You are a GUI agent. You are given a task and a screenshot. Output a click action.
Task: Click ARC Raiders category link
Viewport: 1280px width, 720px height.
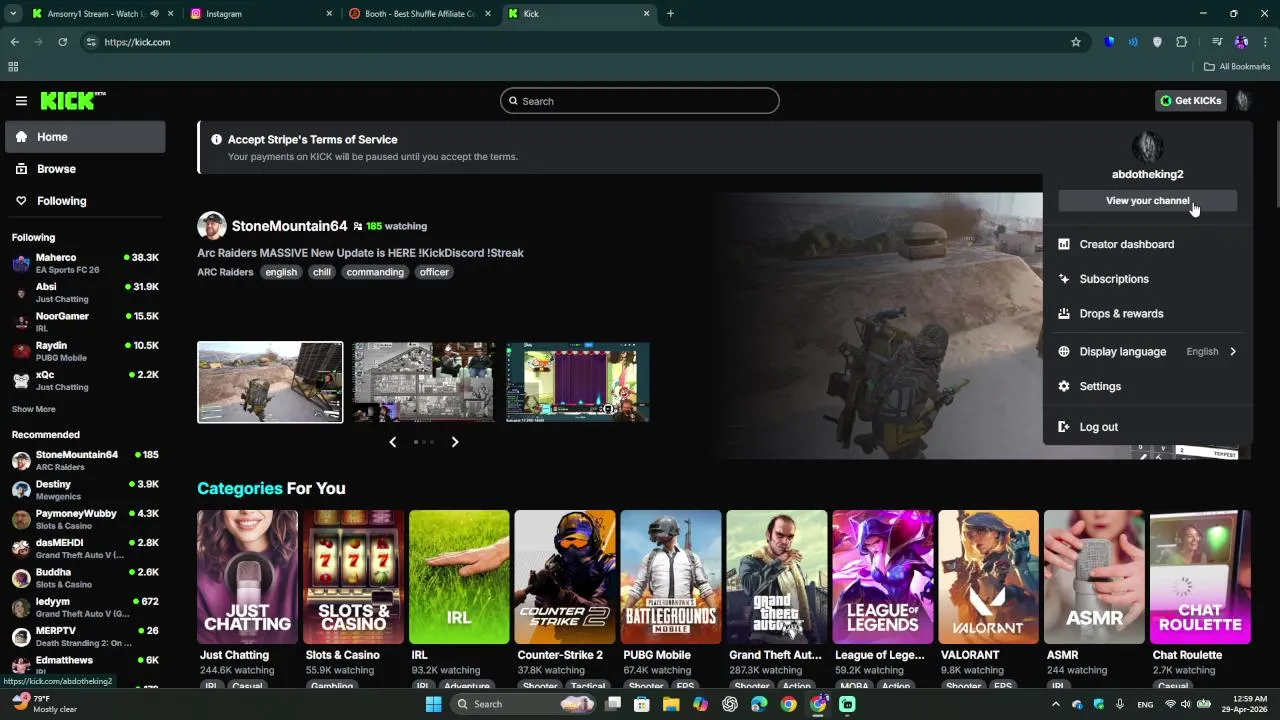tap(225, 272)
